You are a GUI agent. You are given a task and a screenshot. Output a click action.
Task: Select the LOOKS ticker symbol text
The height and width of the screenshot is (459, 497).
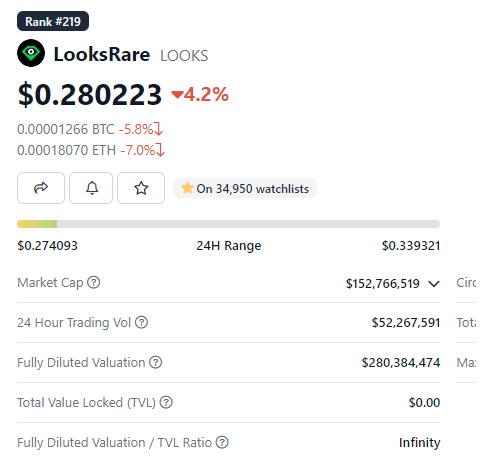coord(184,56)
